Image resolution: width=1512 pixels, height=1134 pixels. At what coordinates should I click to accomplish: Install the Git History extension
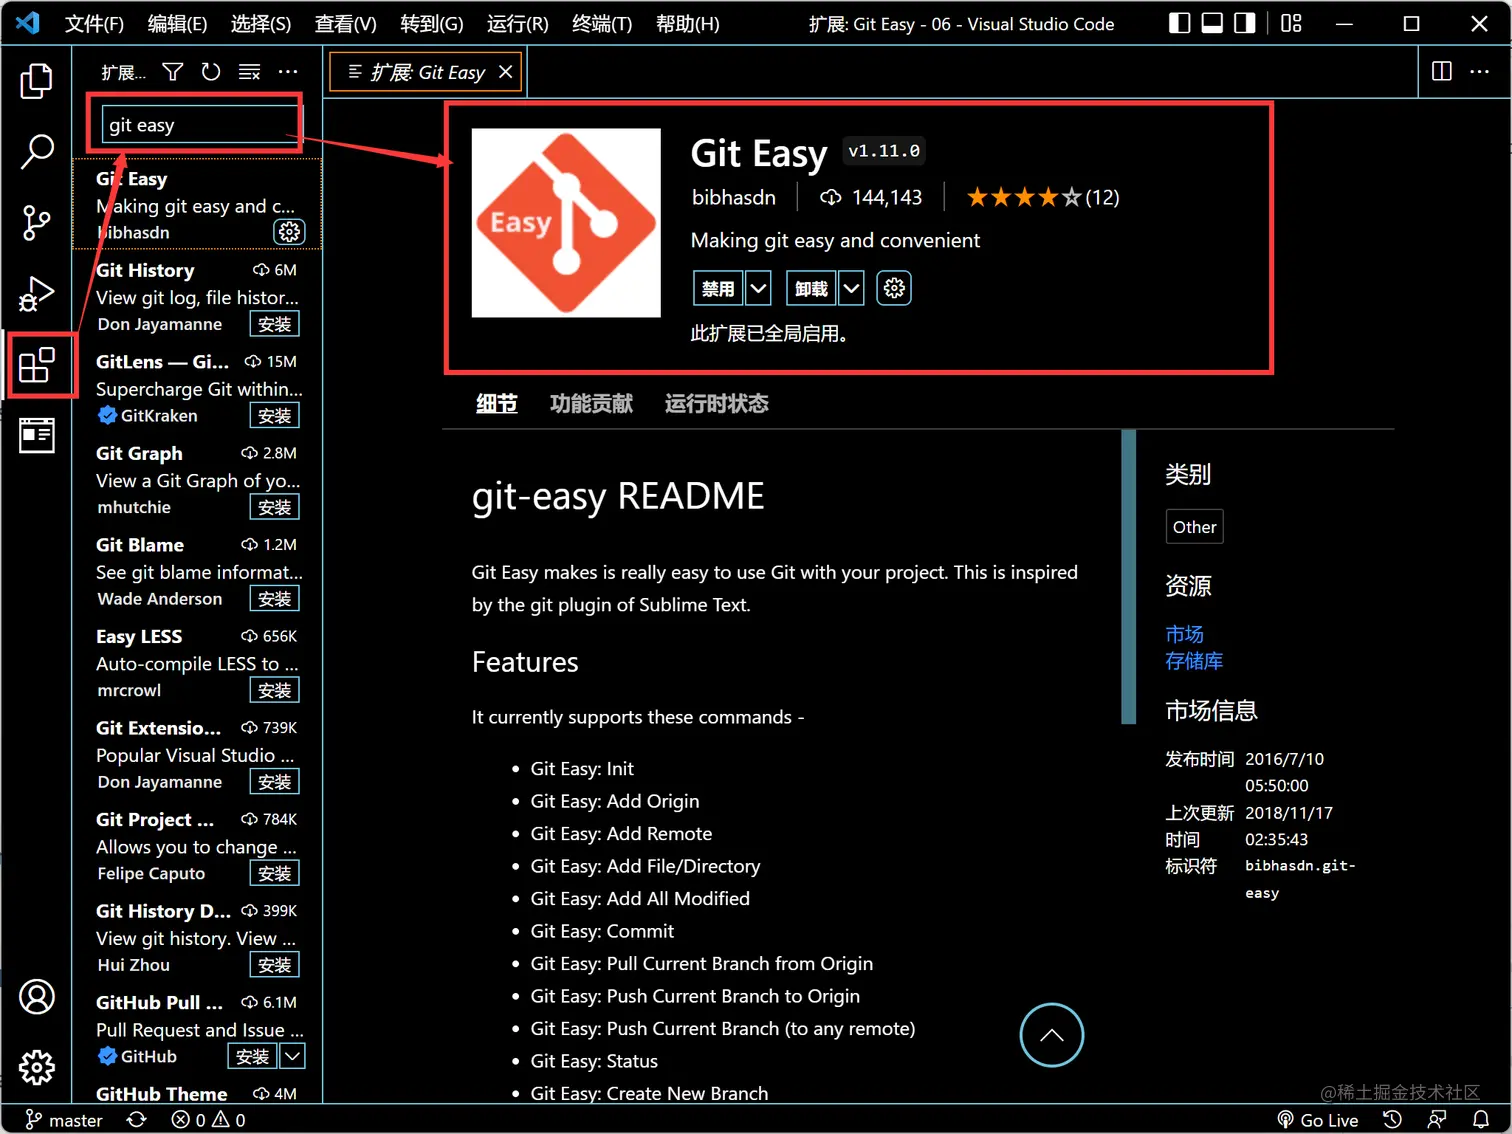pos(274,323)
